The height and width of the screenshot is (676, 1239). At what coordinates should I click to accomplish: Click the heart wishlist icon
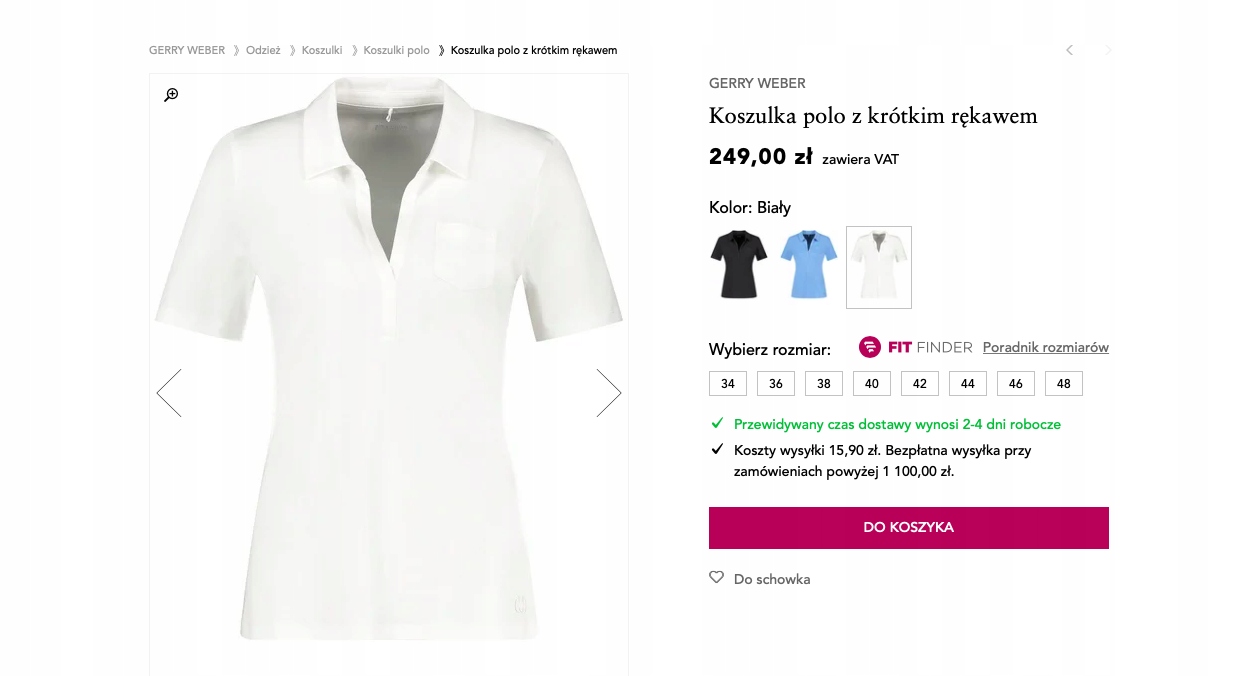coord(716,578)
